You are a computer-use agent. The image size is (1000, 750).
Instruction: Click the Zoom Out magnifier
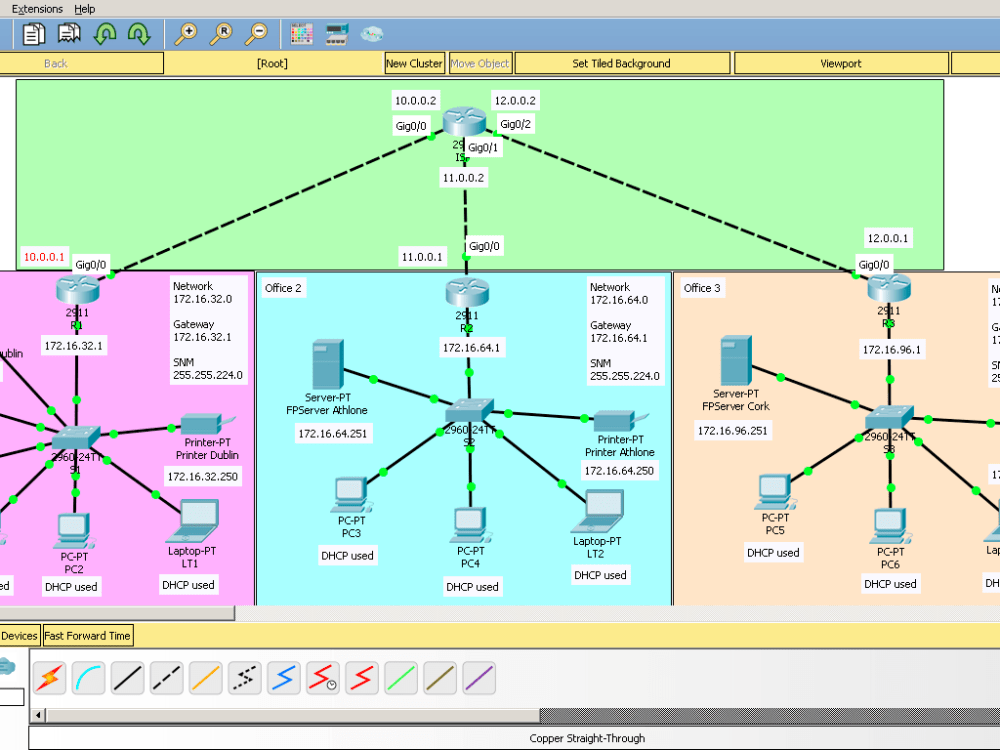[x=258, y=33]
